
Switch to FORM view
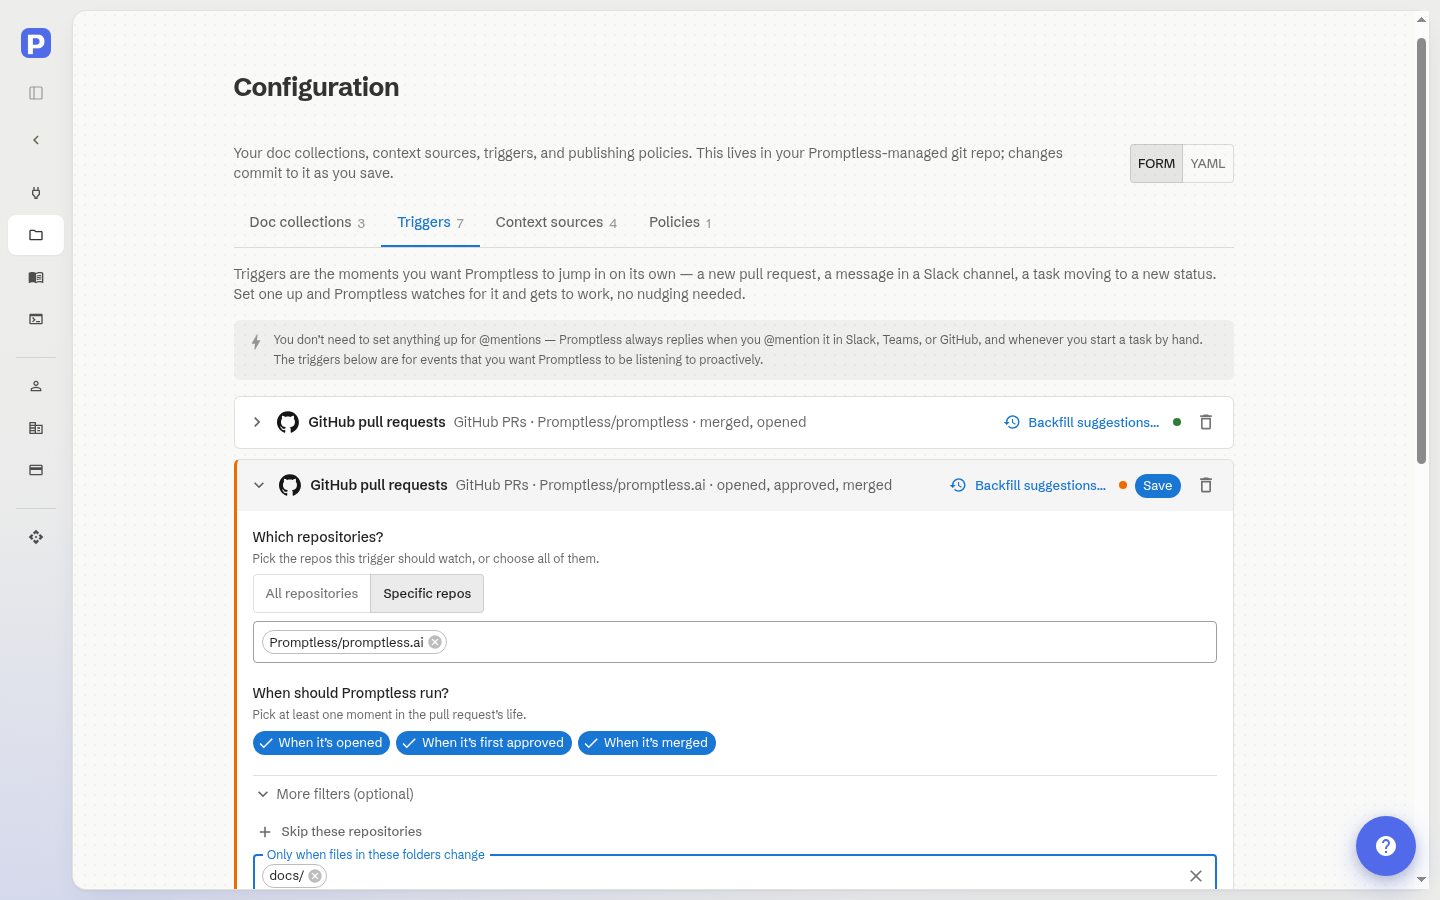click(x=1156, y=164)
